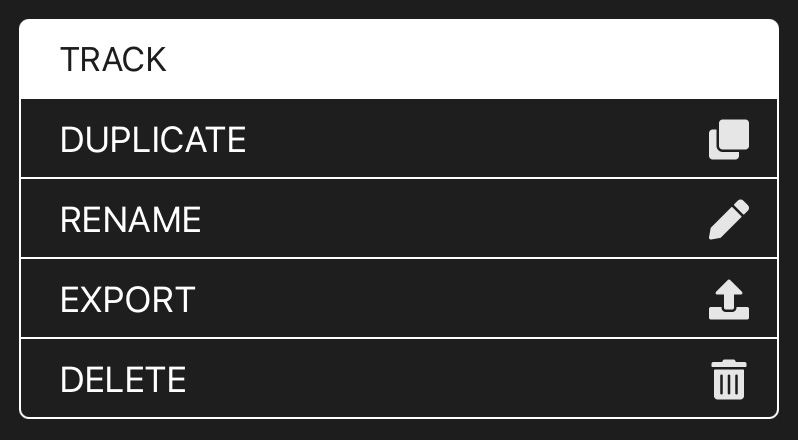Tap the stacked pages icon beside DUPLICATE

click(729, 139)
